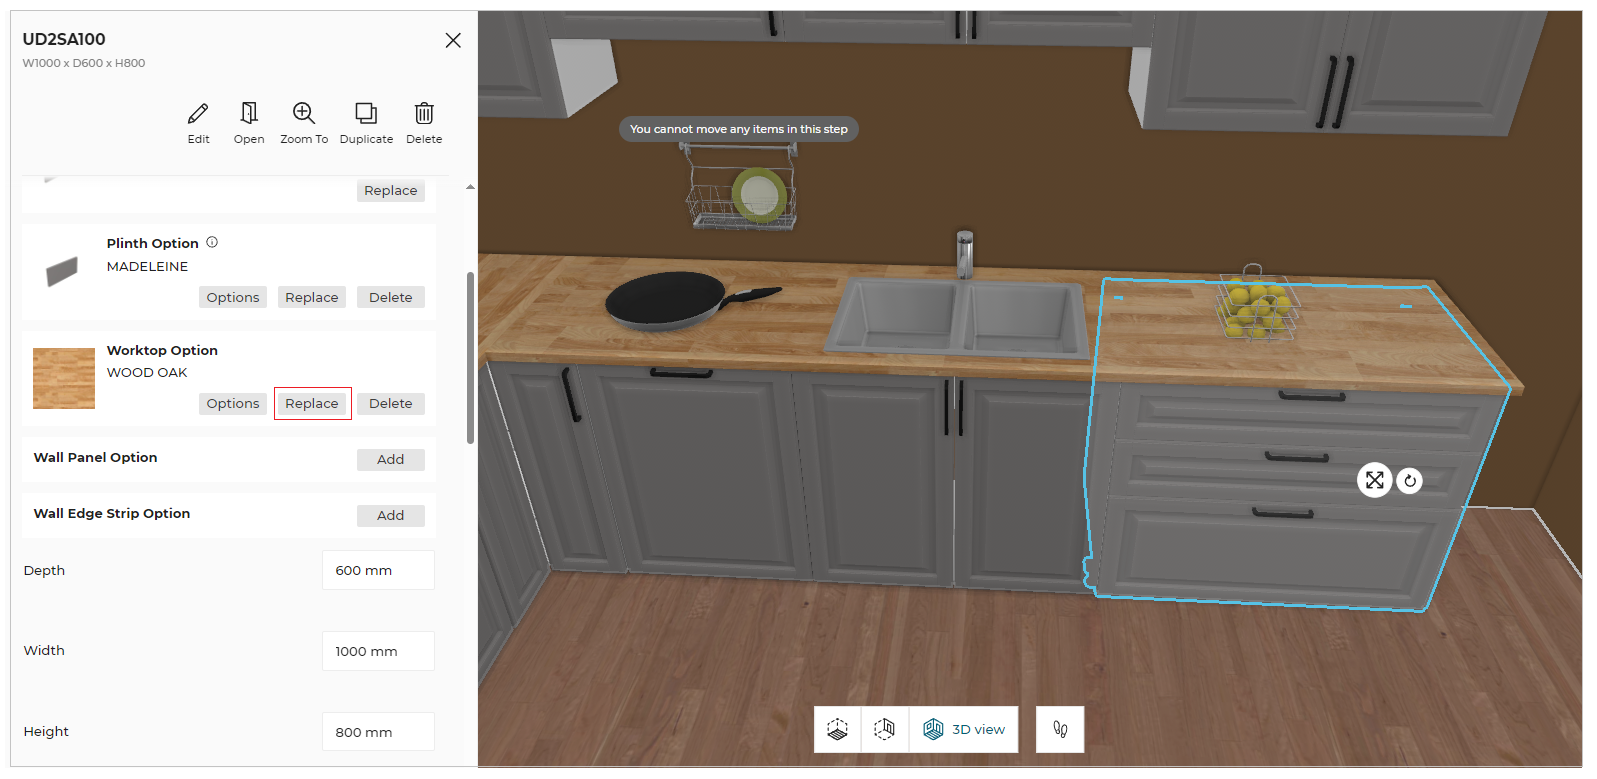Click the "You cannot move any items" notice
This screenshot has height=779, width=1597.
coord(739,129)
